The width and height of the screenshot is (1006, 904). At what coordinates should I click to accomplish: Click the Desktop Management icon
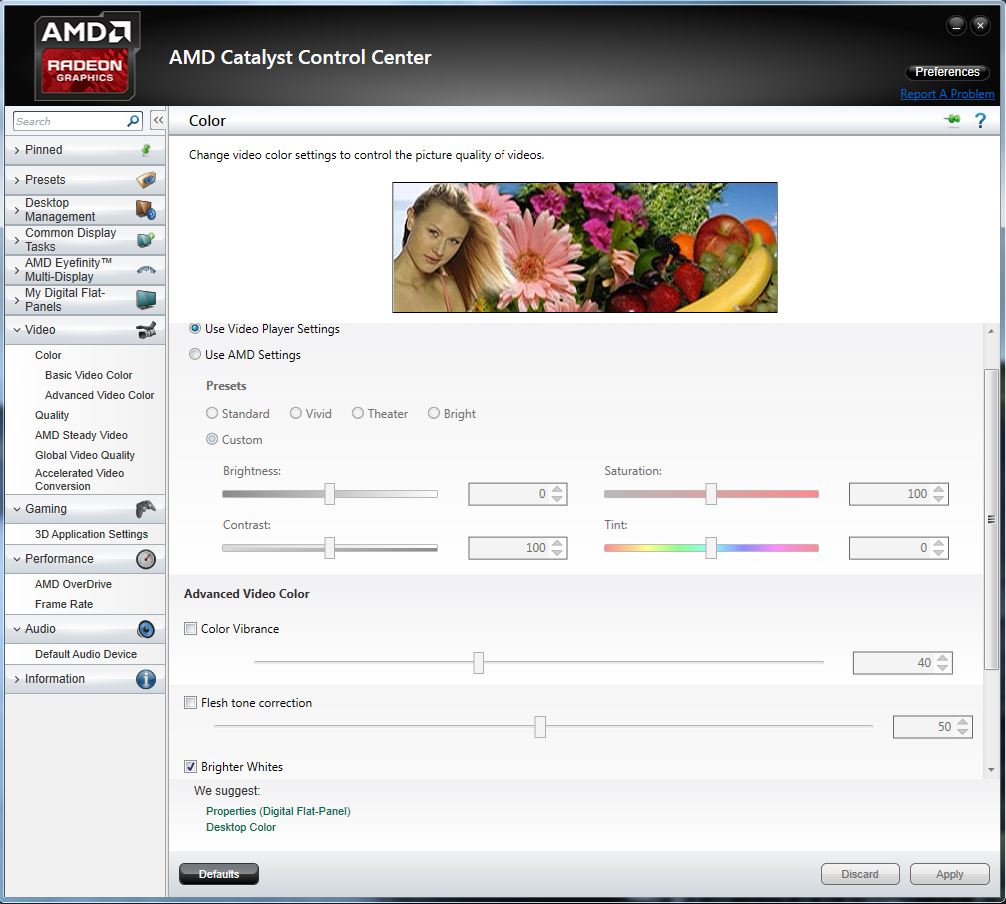(x=146, y=210)
